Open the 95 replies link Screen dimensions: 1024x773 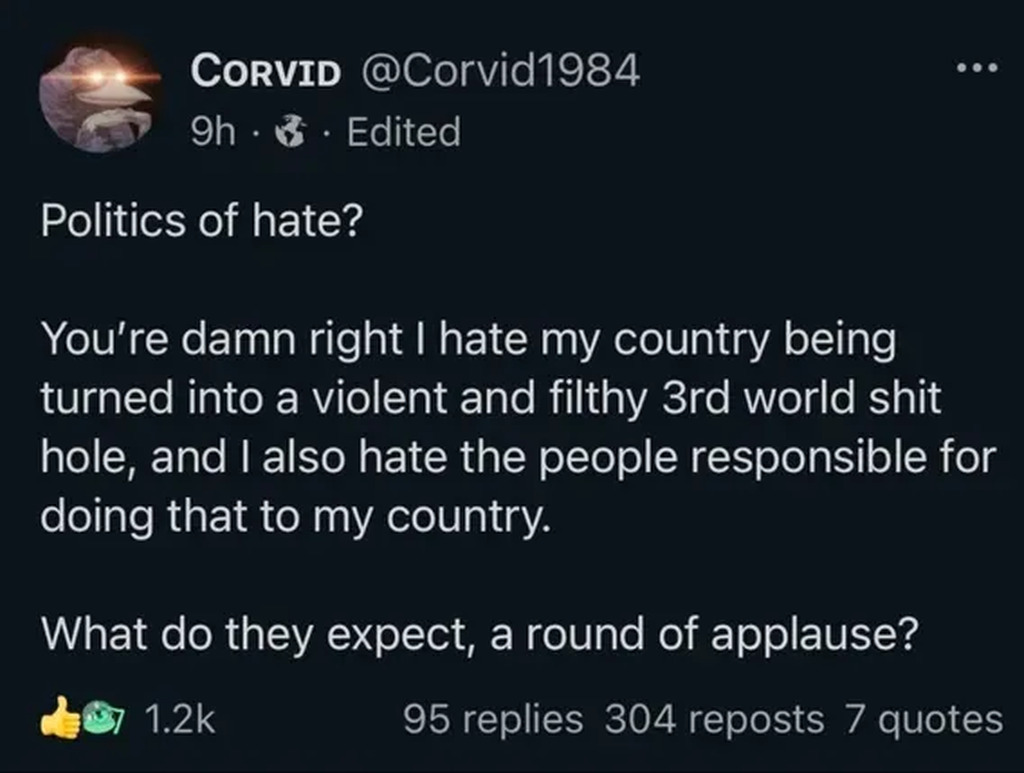[493, 717]
